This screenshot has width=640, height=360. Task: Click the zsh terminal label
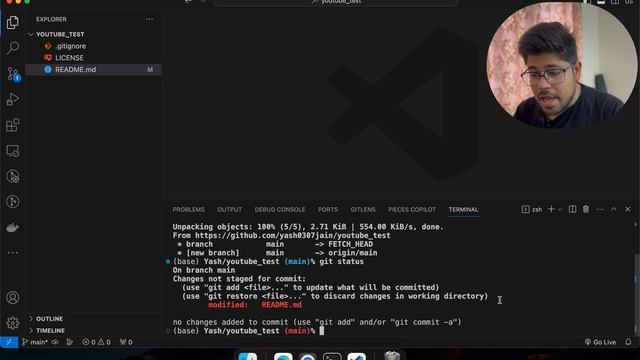click(x=532, y=209)
